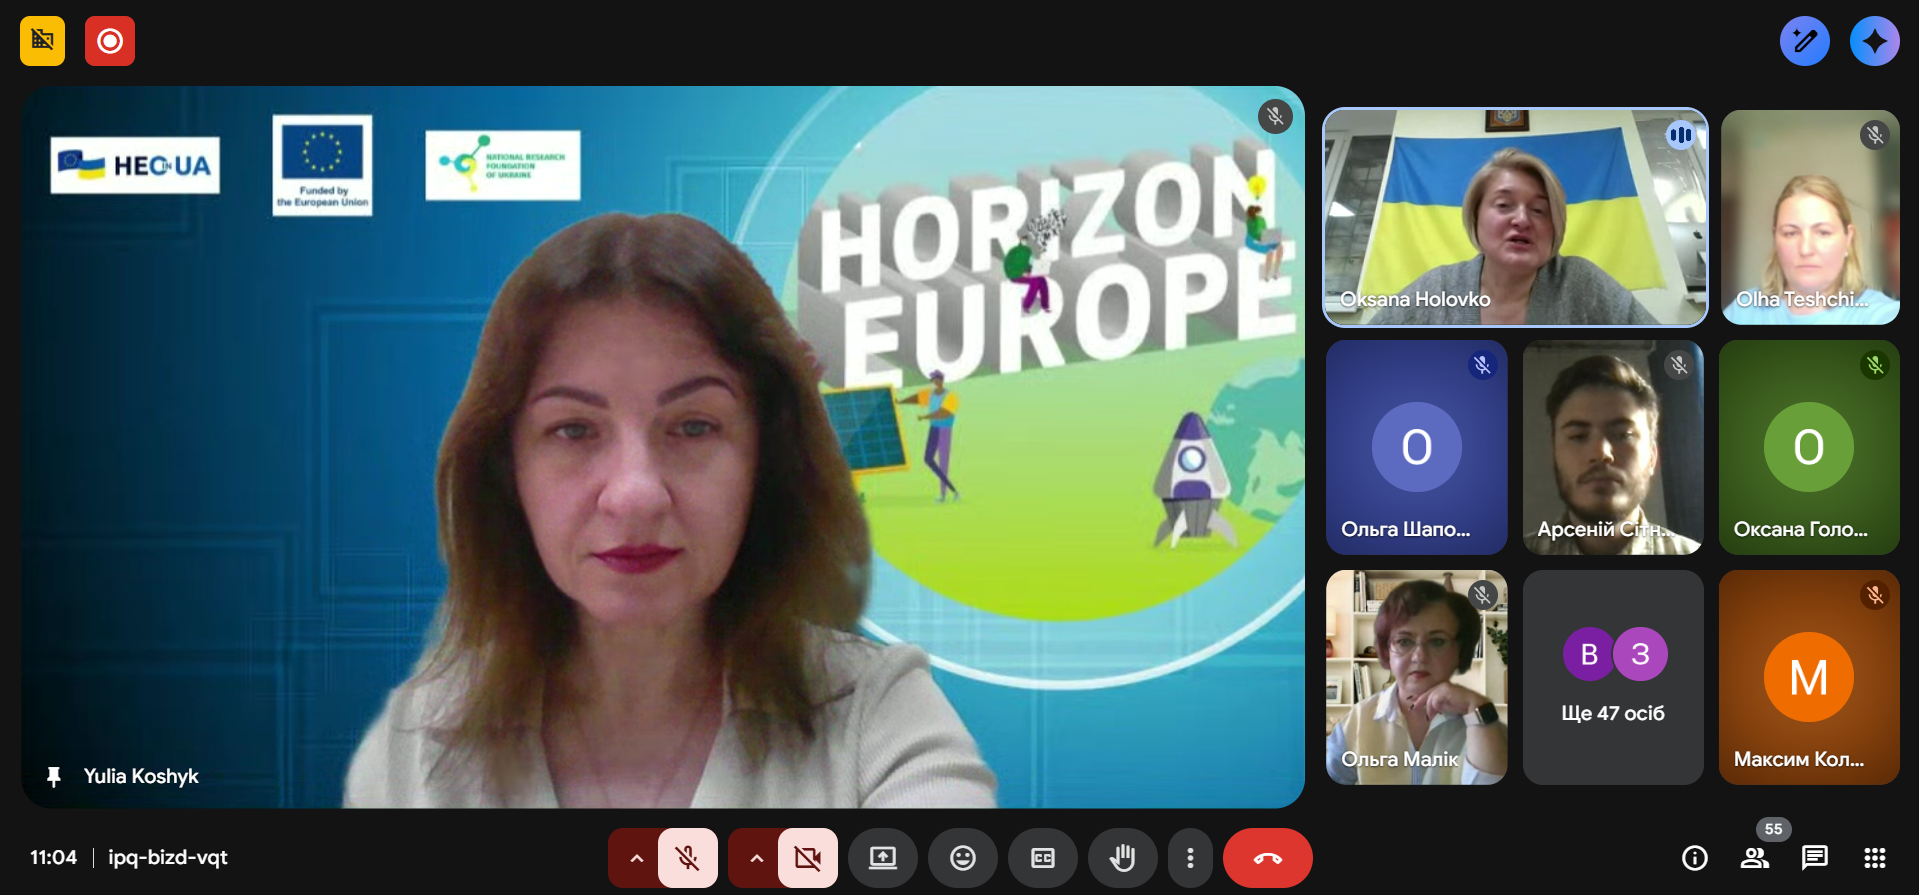Select Oksana Holovko's video tile
1919x895 pixels.
tap(1514, 217)
